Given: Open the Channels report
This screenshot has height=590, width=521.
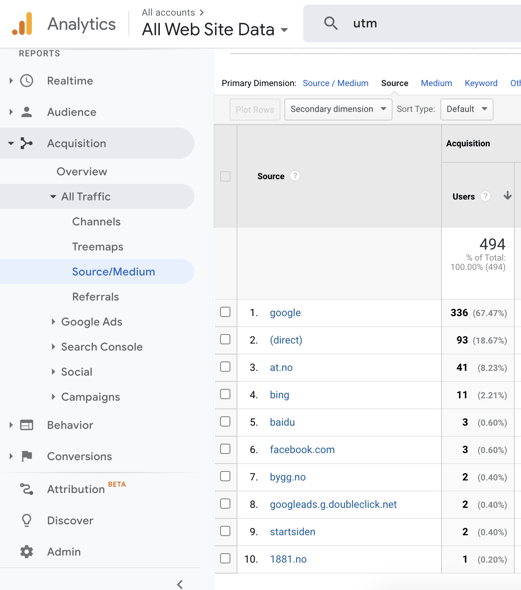Looking at the screenshot, I should [x=96, y=221].
